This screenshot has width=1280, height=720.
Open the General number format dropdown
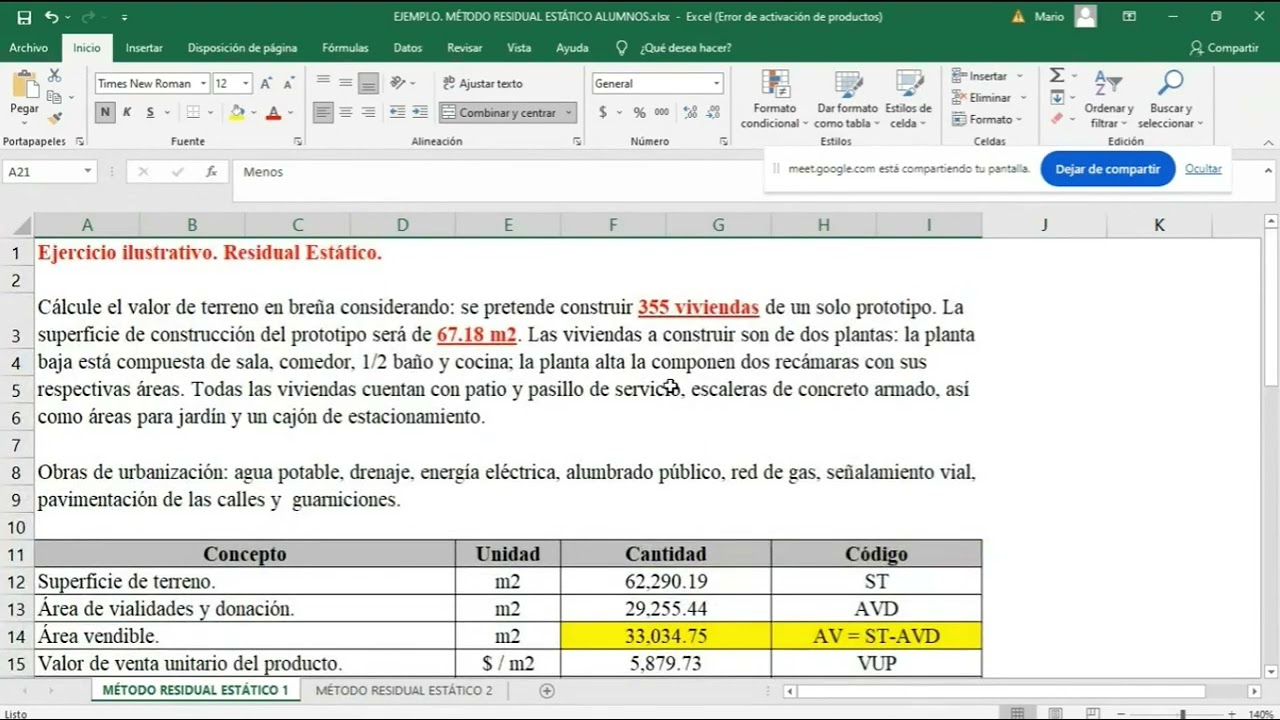[716, 84]
